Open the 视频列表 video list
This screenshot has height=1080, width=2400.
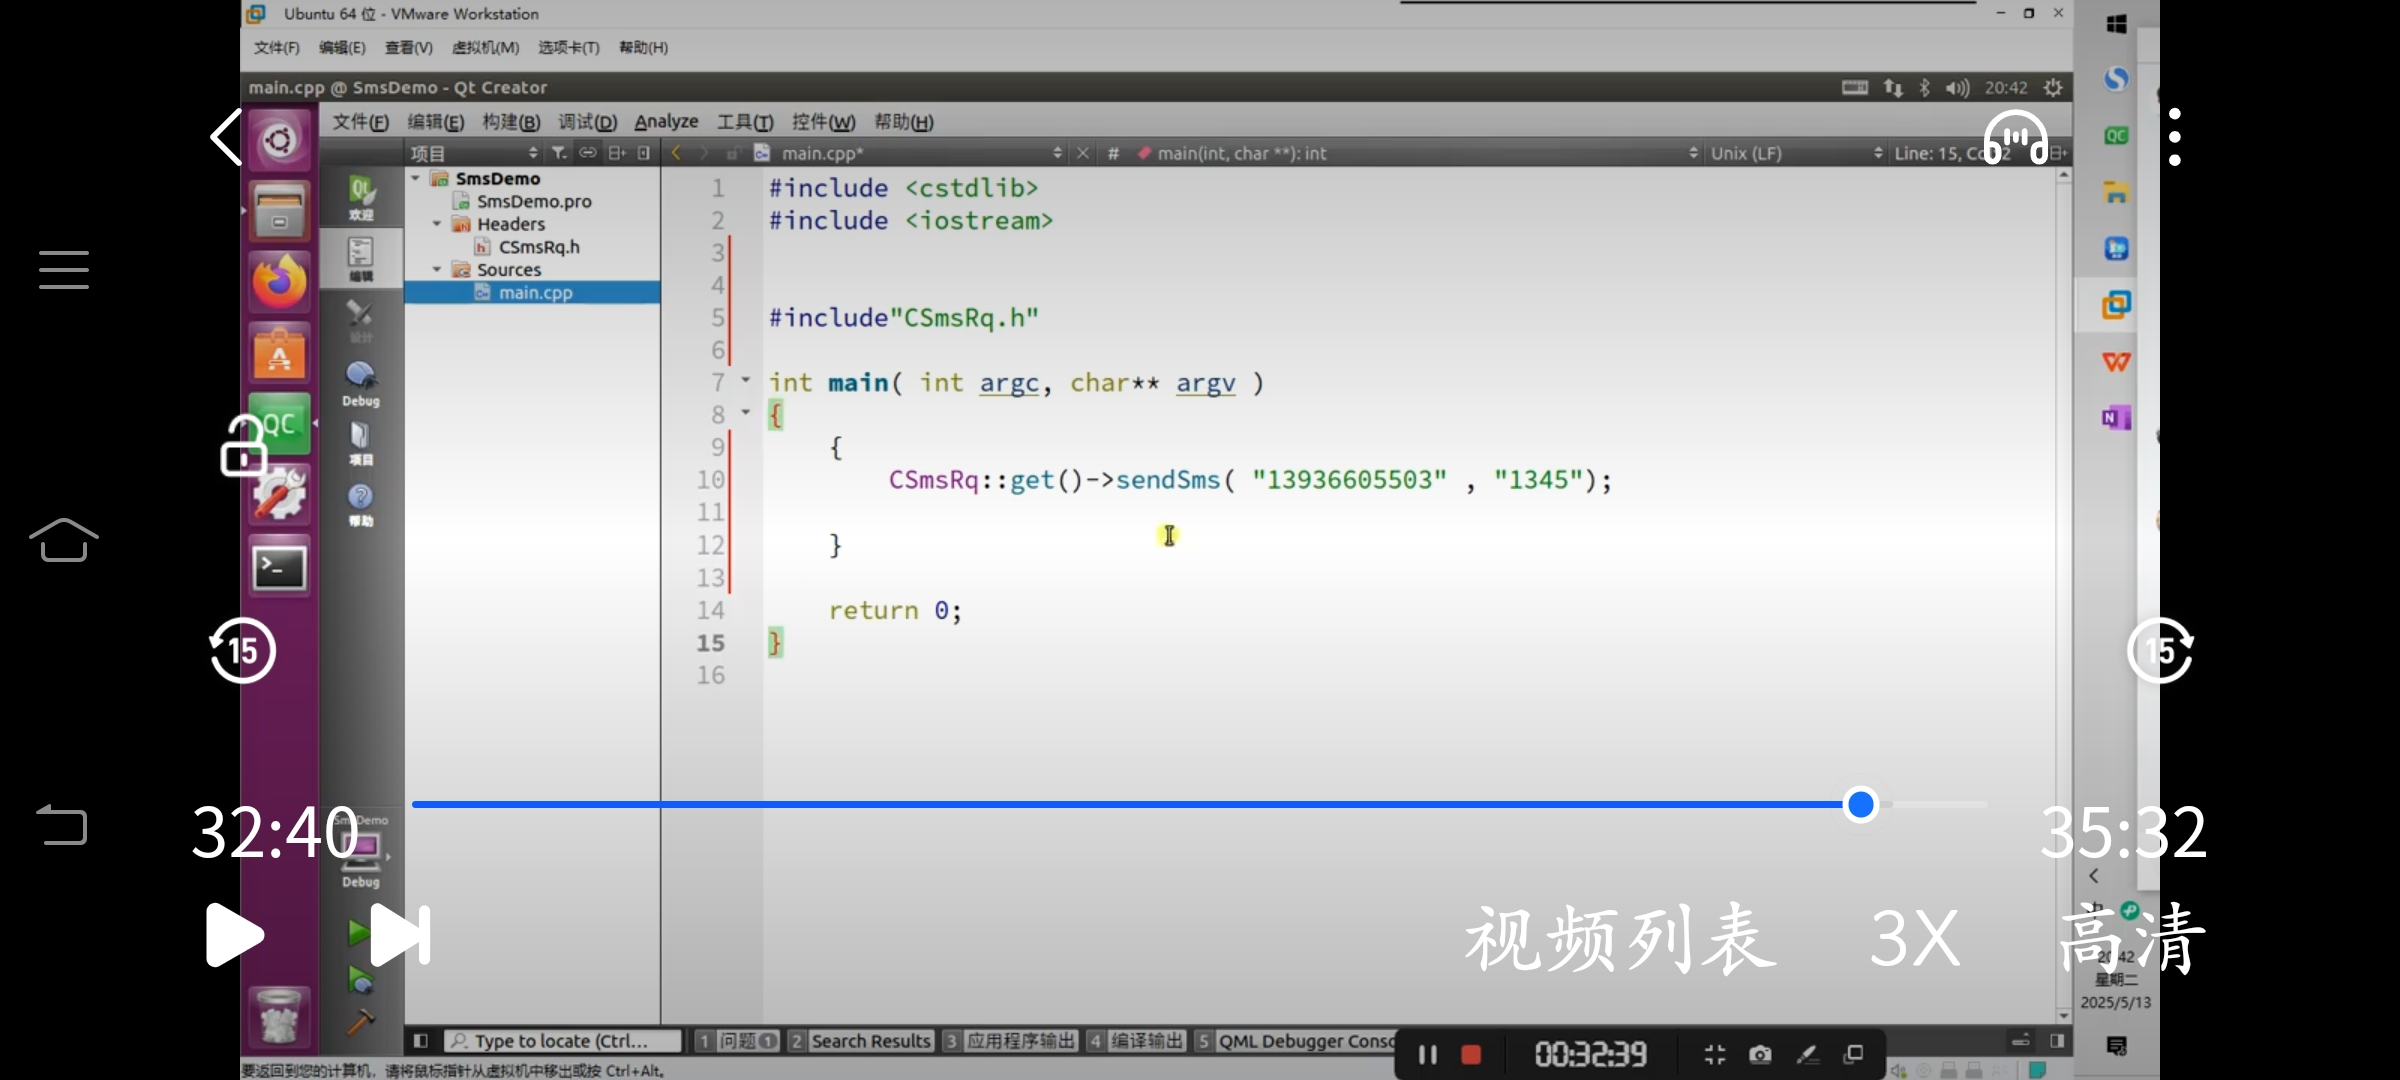[1620, 938]
